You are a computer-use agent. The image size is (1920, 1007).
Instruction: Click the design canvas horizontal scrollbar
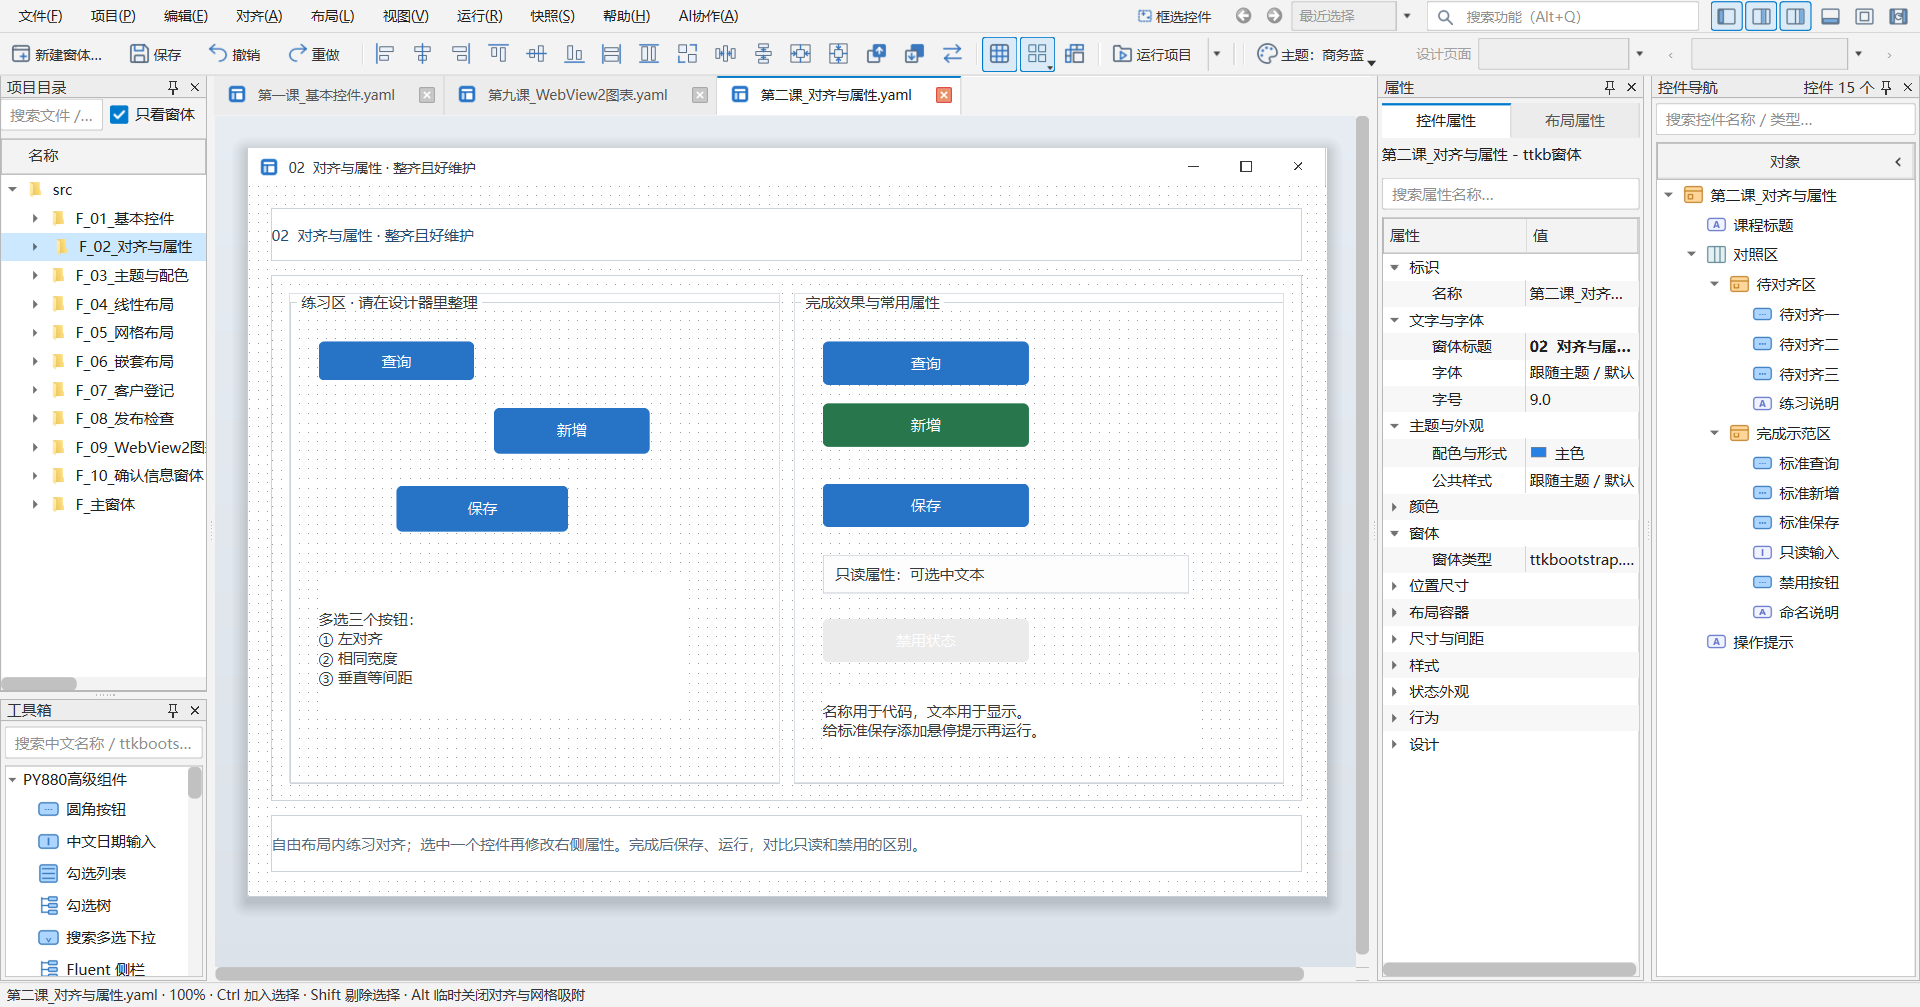pyautogui.click(x=760, y=973)
